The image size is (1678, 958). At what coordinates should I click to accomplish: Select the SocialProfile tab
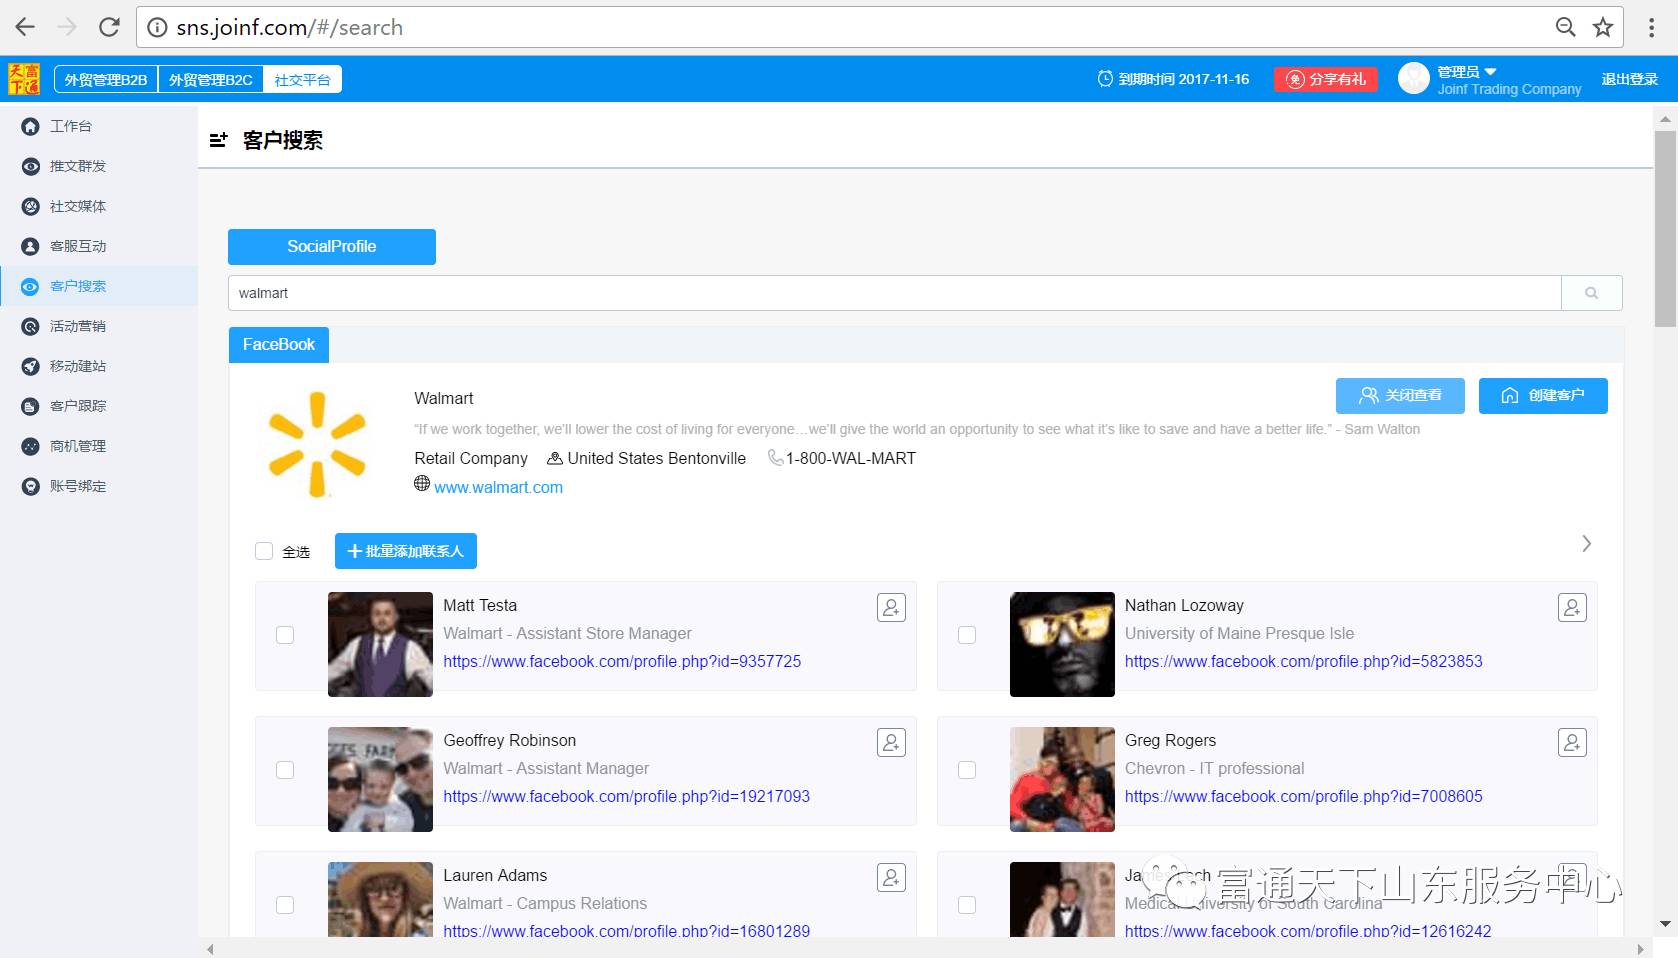(x=332, y=247)
